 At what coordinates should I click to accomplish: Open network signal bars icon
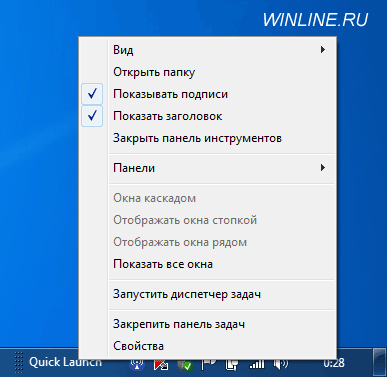257,365
